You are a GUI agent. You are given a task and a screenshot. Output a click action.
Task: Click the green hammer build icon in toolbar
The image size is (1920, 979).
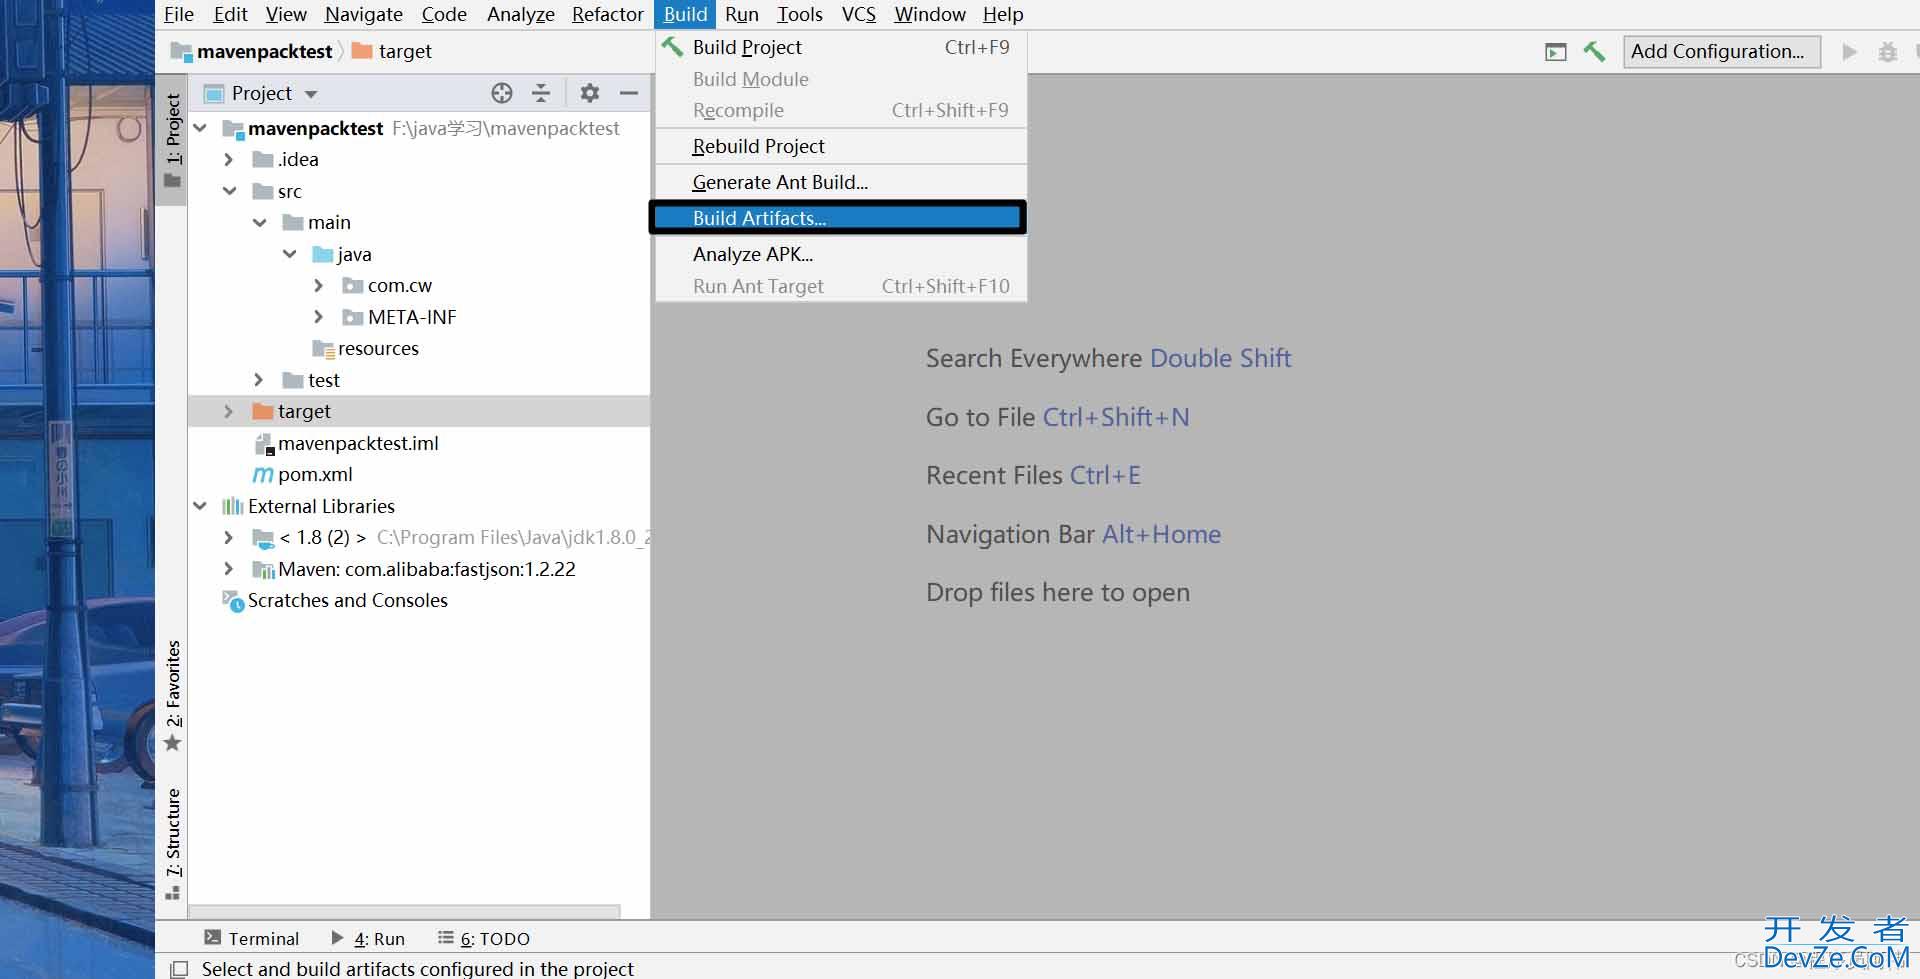[1595, 51]
